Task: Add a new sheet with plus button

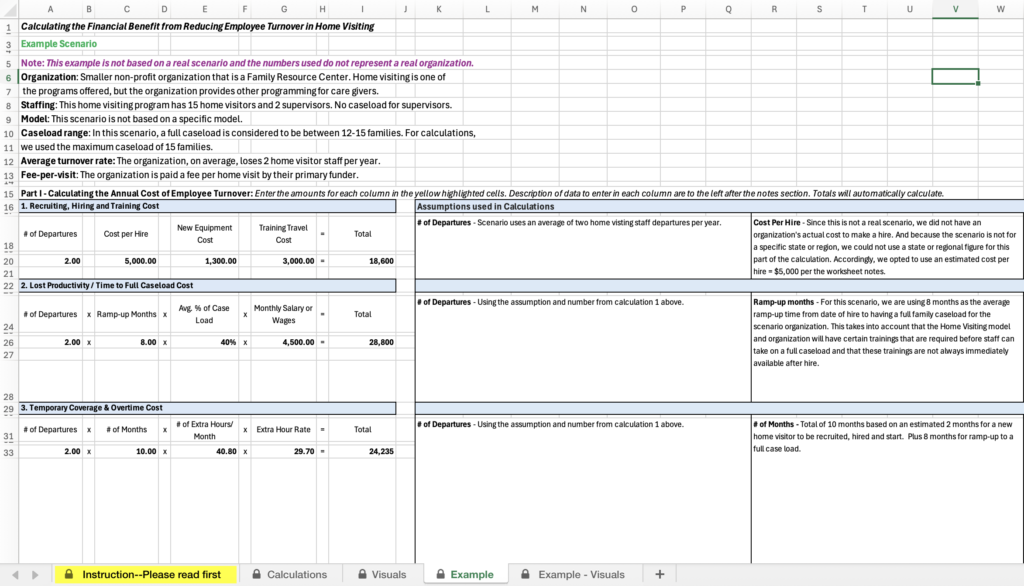Action: tap(660, 574)
